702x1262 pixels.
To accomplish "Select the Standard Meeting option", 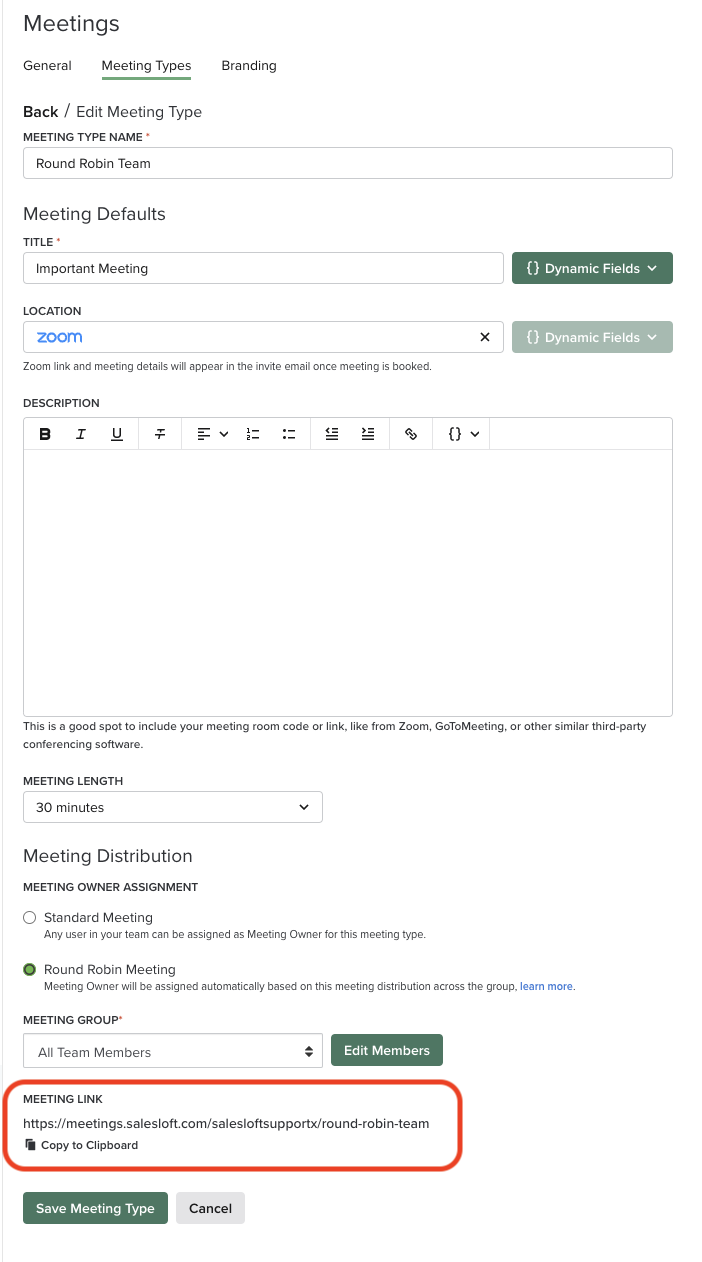I will tap(30, 918).
